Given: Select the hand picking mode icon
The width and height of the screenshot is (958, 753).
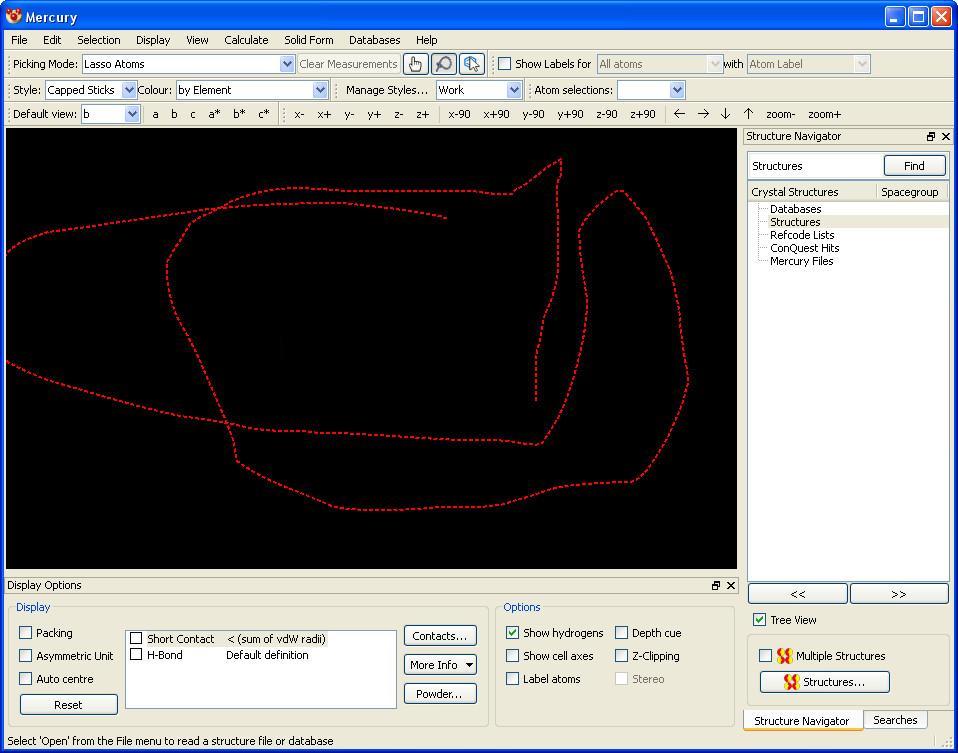Looking at the screenshot, I should (415, 64).
